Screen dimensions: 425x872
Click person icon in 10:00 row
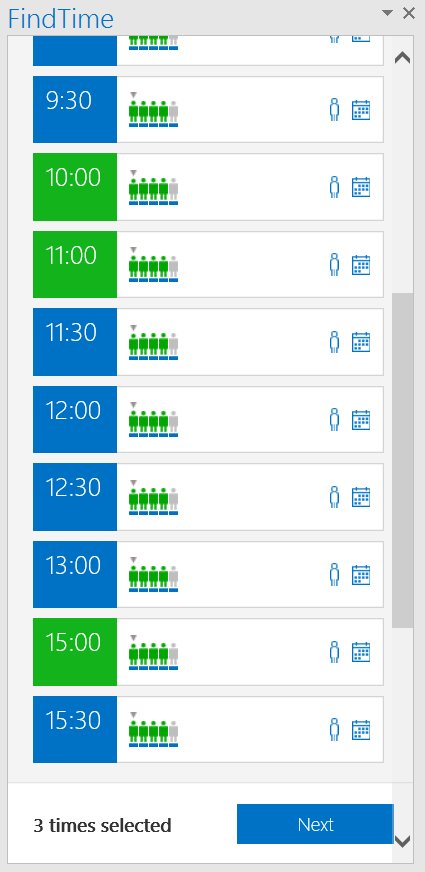(334, 187)
